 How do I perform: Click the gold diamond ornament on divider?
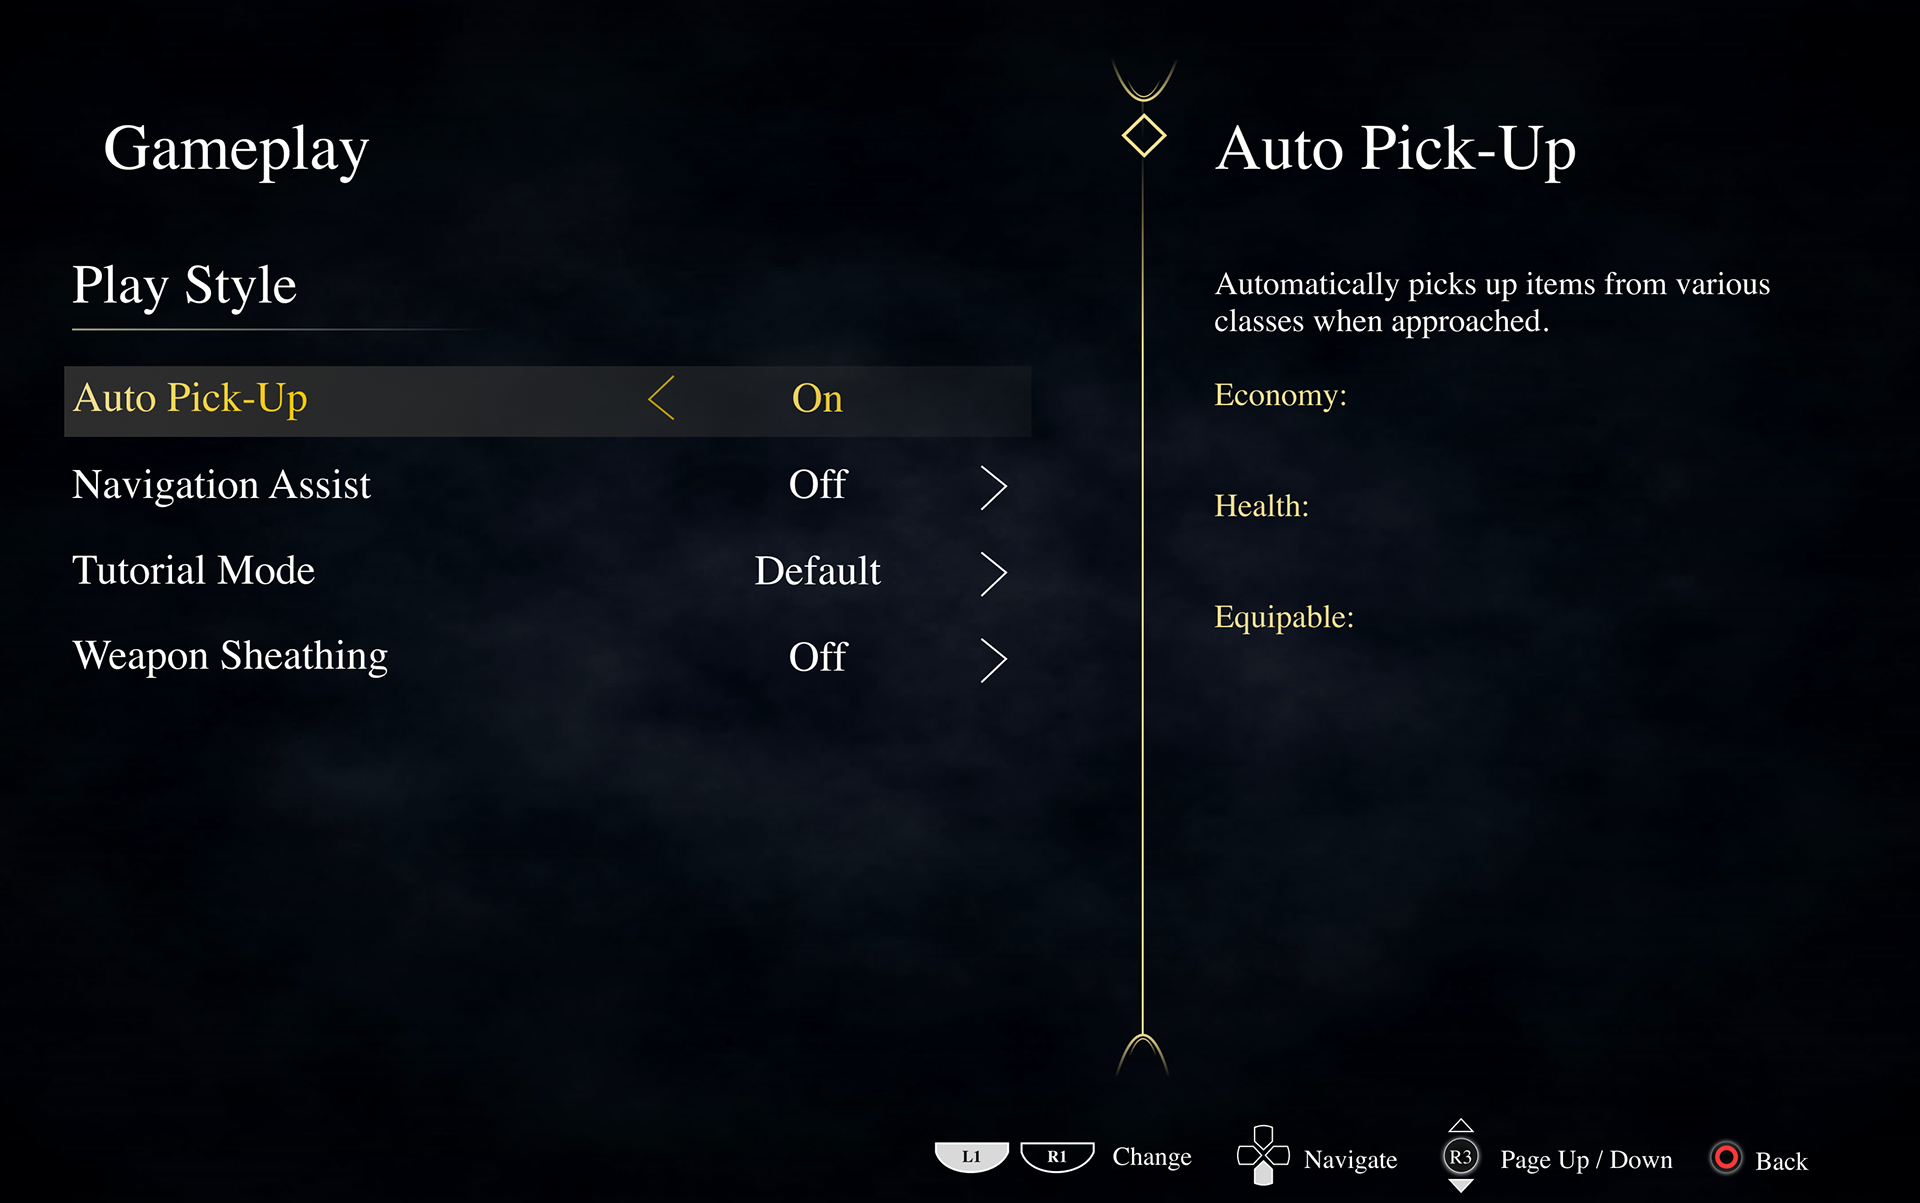[1143, 136]
